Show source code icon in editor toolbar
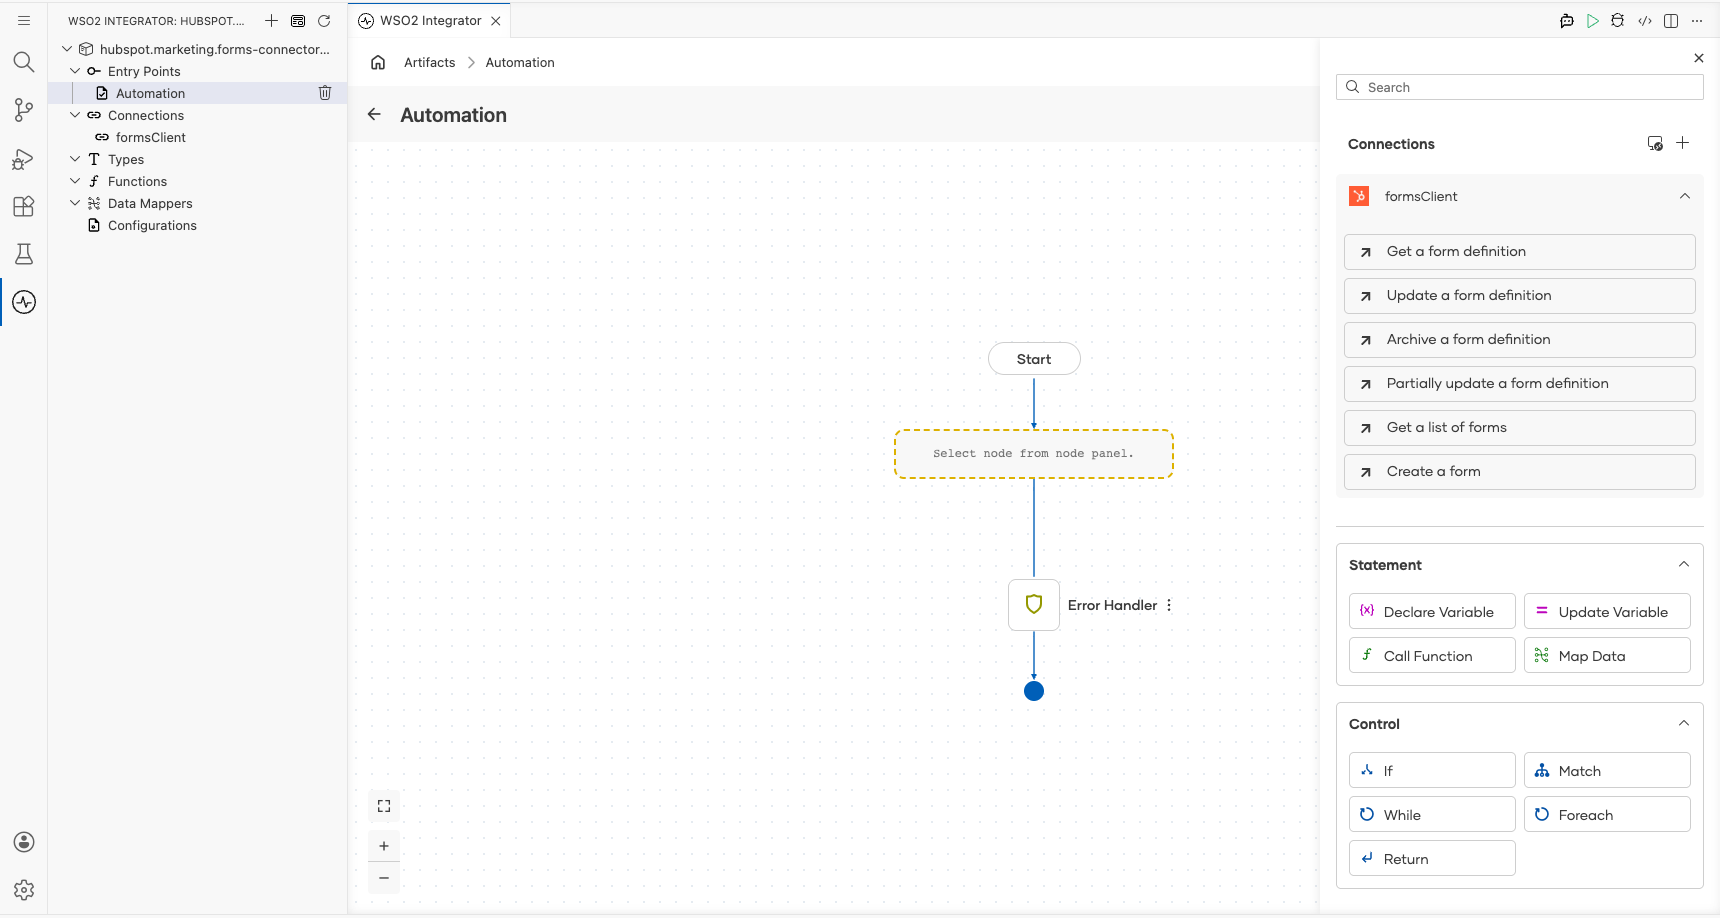Image resolution: width=1720 pixels, height=918 pixels. pos(1645,20)
